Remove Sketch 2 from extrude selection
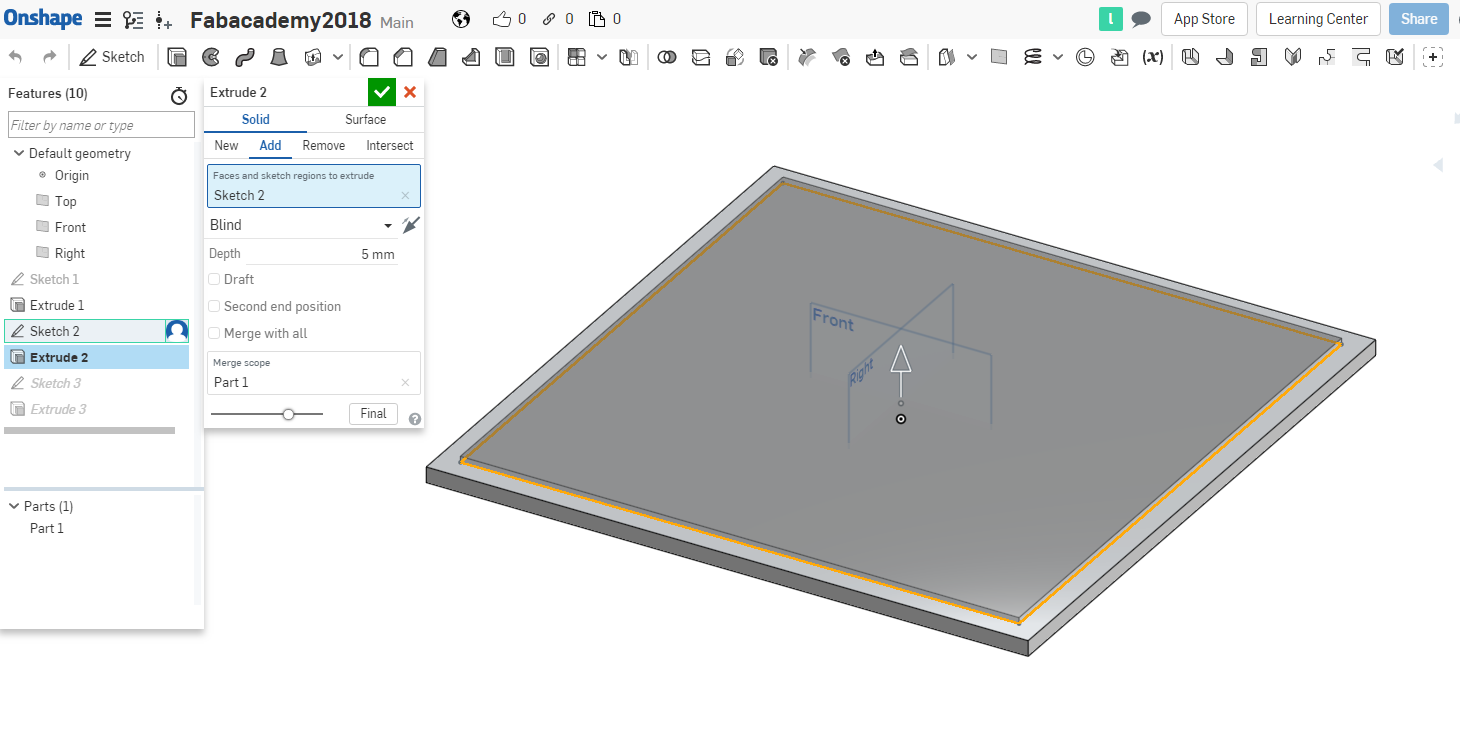This screenshot has width=1460, height=735. 405,196
